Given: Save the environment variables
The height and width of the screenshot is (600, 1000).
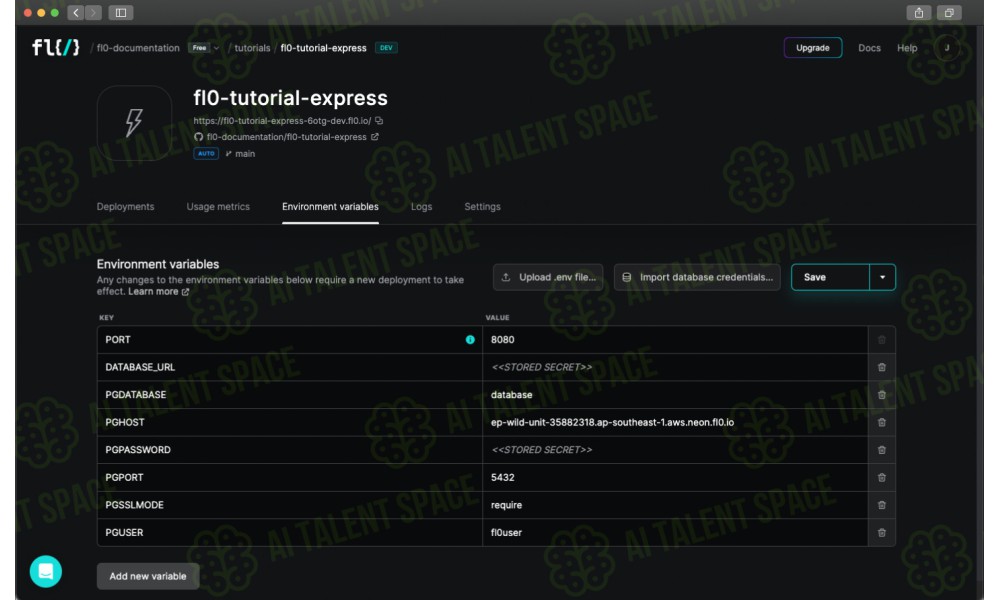Looking at the screenshot, I should pyautogui.click(x=830, y=277).
